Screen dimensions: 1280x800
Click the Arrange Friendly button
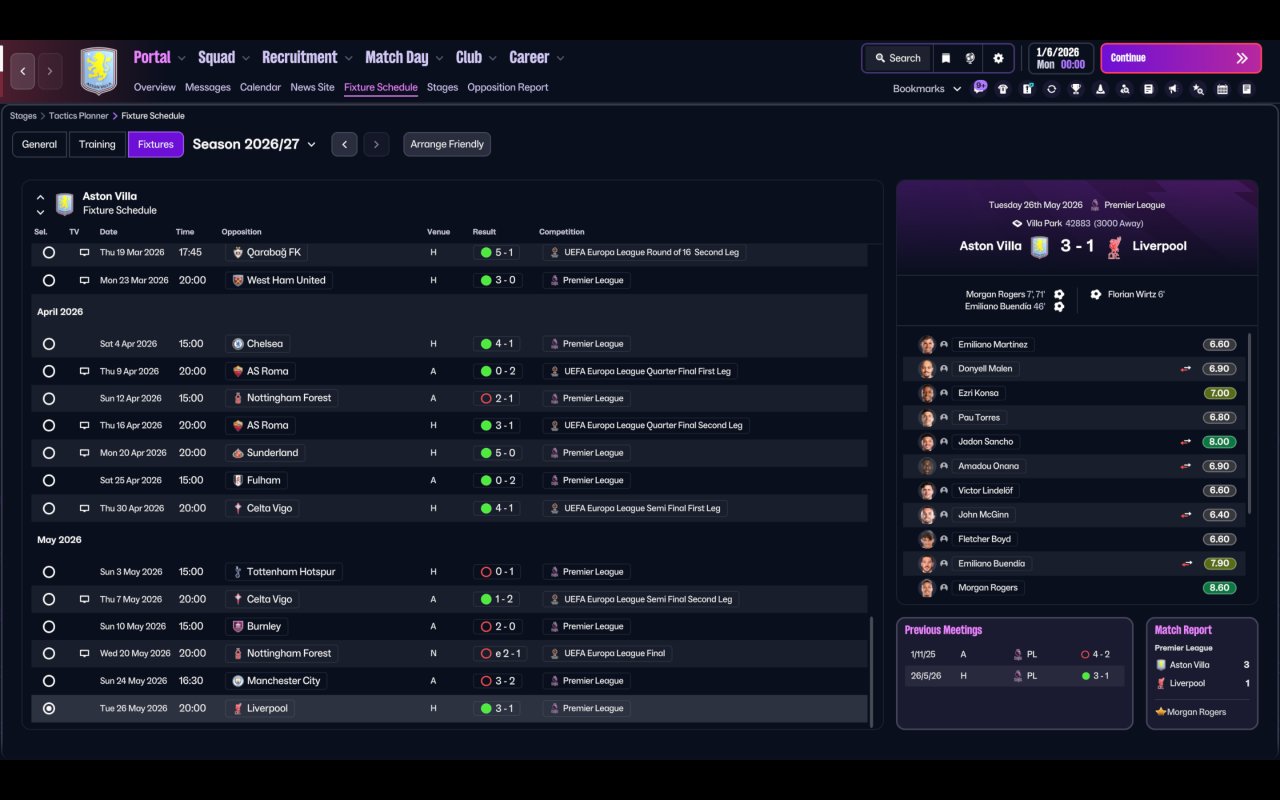pos(447,144)
